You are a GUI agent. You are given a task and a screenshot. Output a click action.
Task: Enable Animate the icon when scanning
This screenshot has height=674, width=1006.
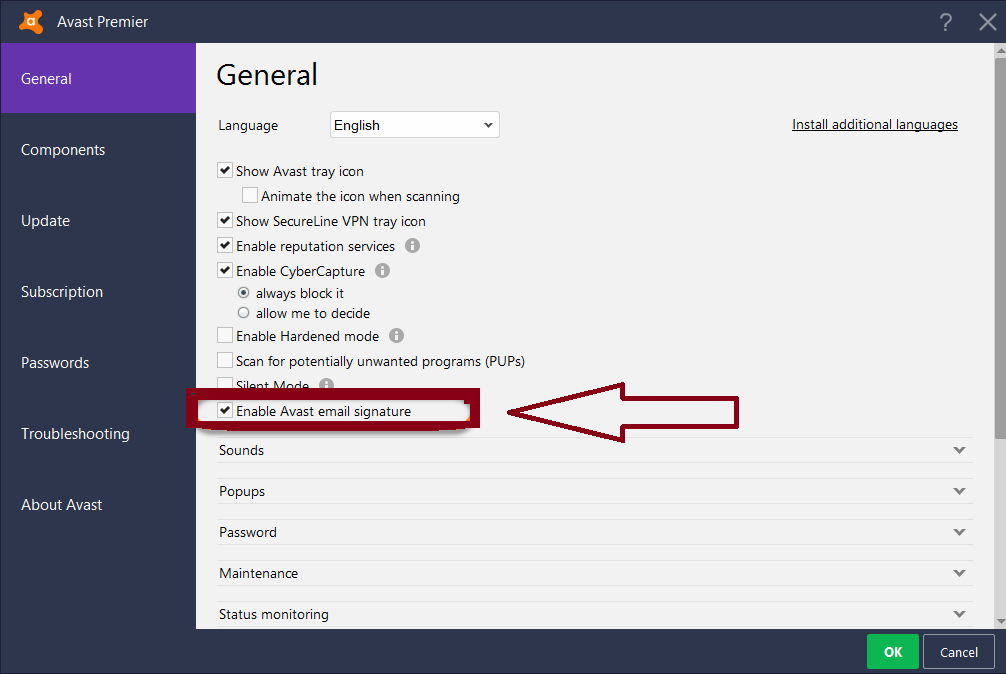pos(250,196)
